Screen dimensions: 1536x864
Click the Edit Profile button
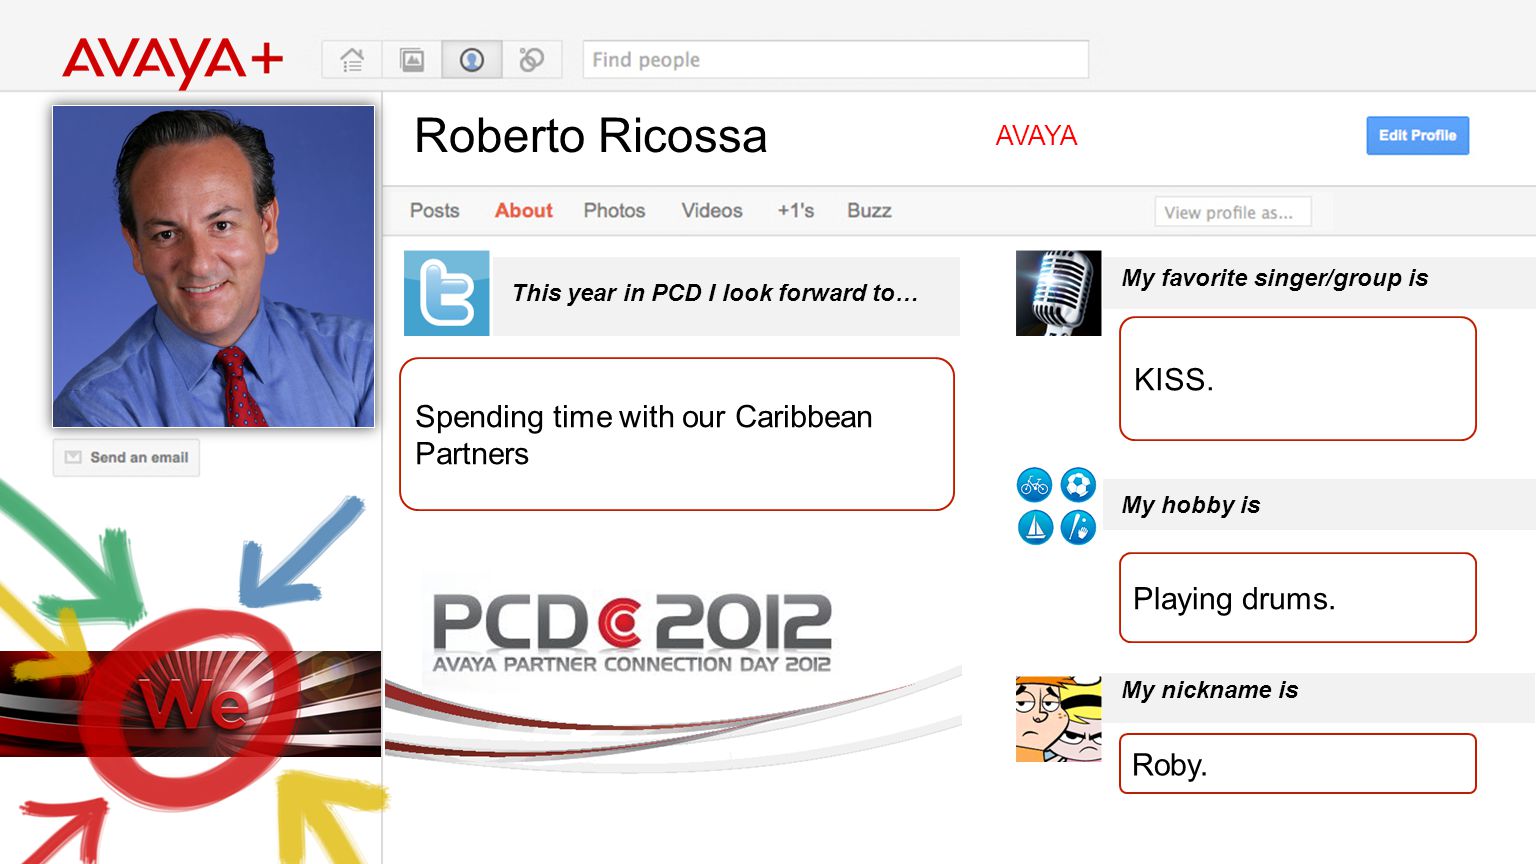pos(1418,136)
